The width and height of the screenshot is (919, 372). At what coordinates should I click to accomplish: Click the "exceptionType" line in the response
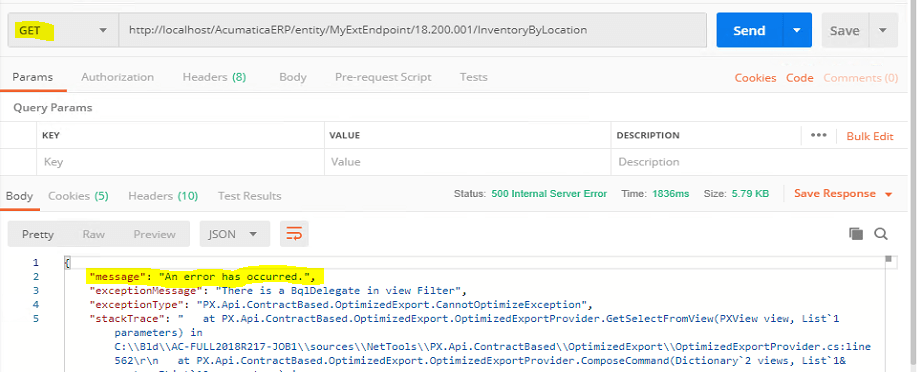coord(342,304)
